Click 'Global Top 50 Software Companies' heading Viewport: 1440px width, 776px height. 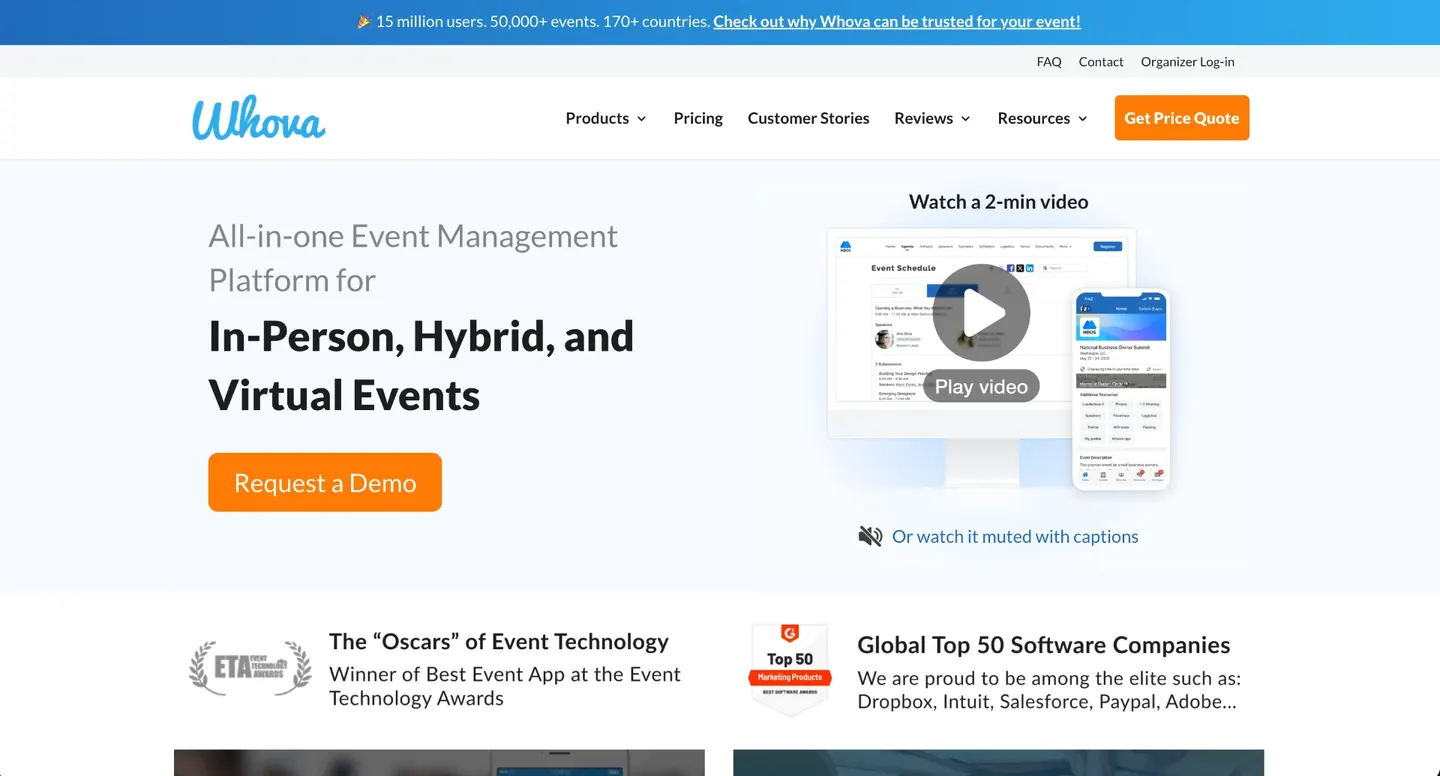[x=1044, y=645]
